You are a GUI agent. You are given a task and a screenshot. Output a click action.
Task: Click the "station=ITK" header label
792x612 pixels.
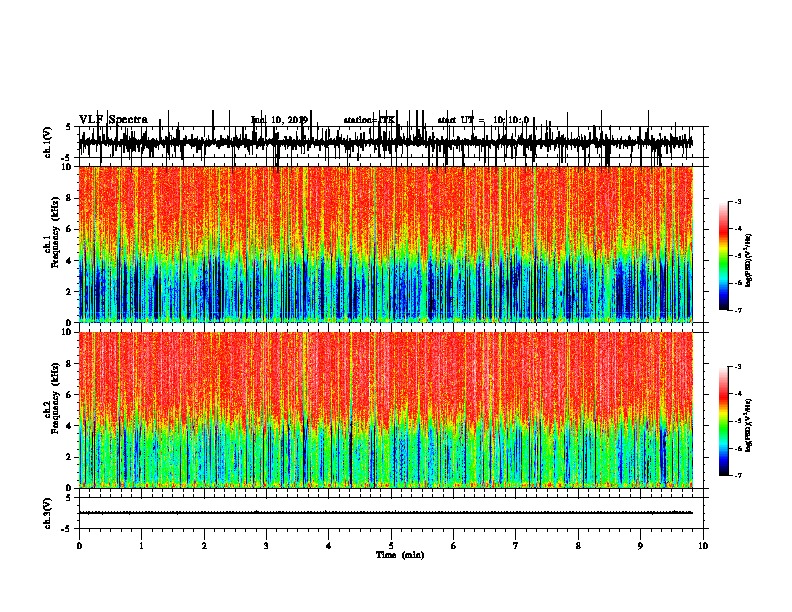(x=370, y=120)
